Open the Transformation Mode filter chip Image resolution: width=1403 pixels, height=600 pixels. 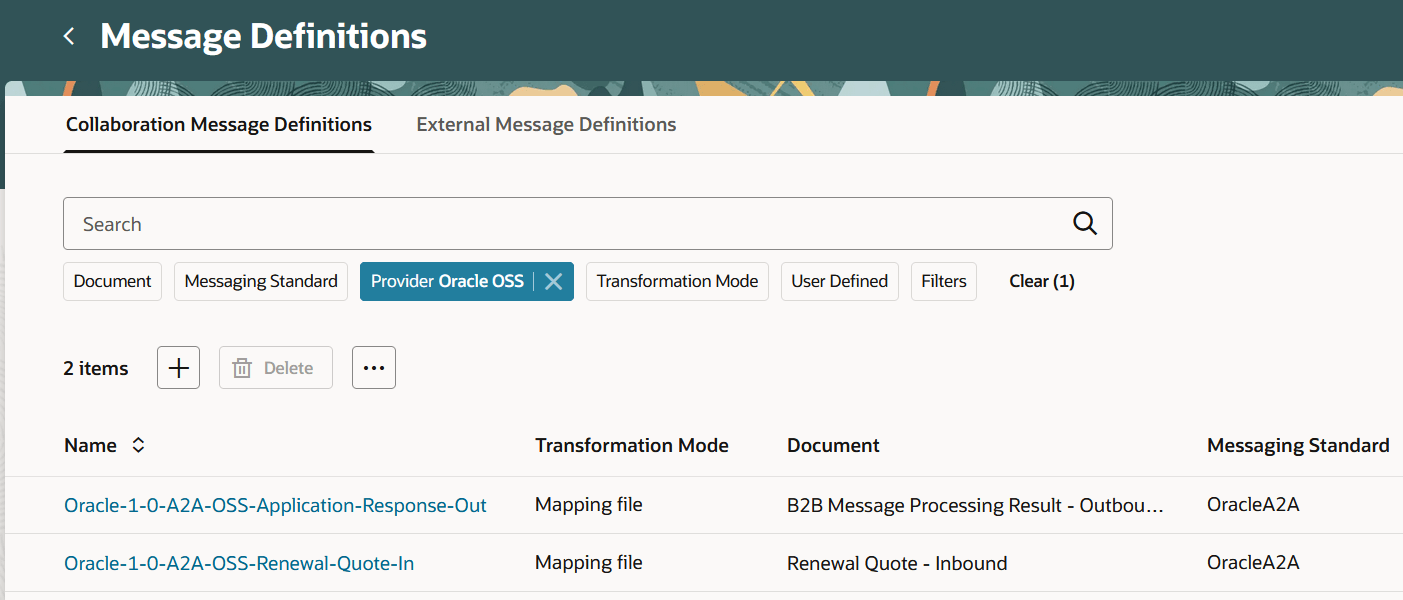pyautogui.click(x=677, y=282)
